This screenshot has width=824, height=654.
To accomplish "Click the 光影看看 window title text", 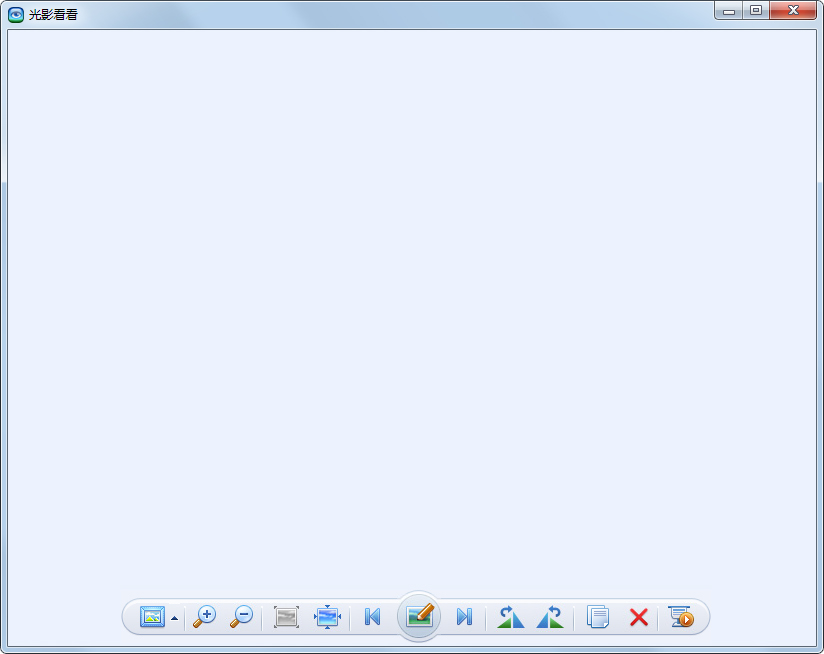I will coord(53,14).
